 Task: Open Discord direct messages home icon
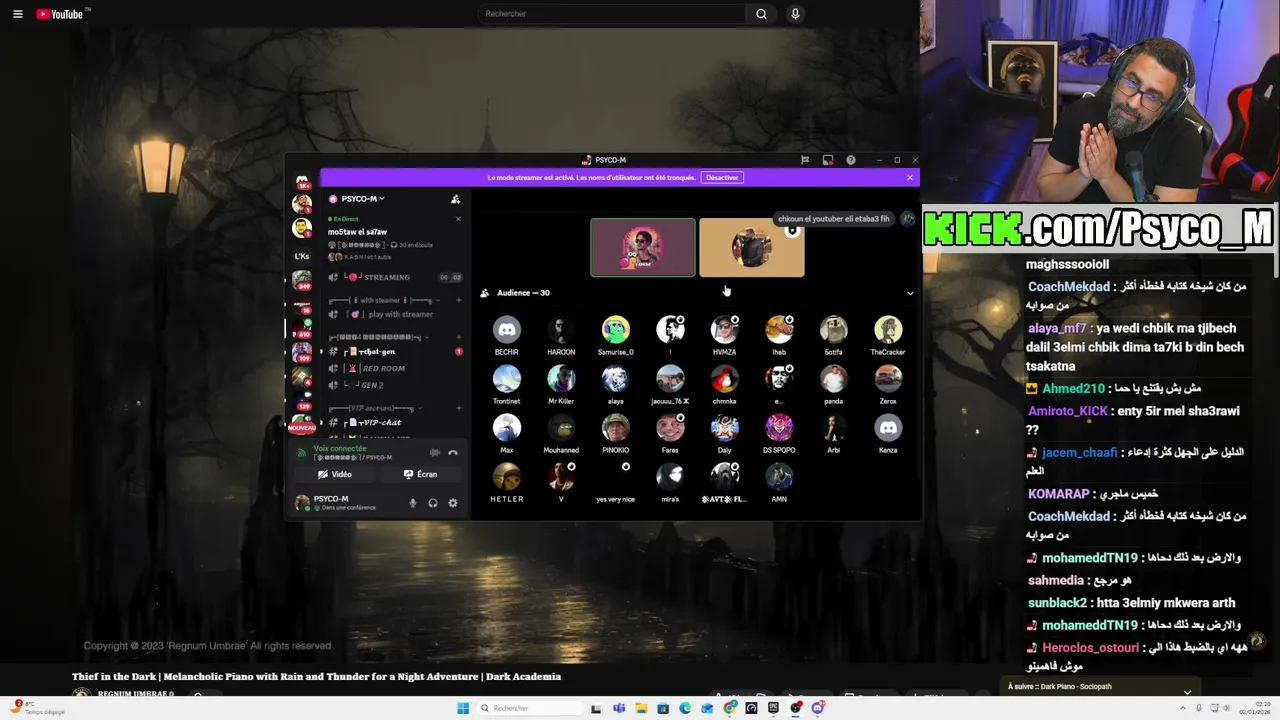302,180
